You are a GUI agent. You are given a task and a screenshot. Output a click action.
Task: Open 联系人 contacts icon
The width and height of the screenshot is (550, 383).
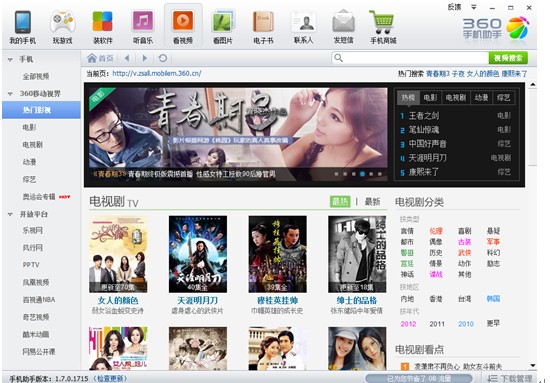pos(303,22)
